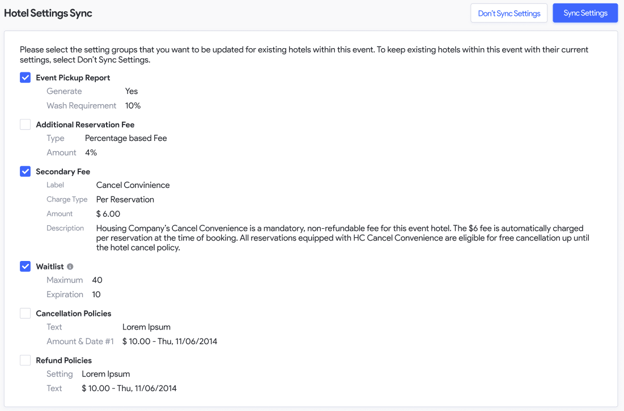Screen dimensions: 624x411
Task: Uncheck the Event Pickup Report checkbox
Action: 25,78
